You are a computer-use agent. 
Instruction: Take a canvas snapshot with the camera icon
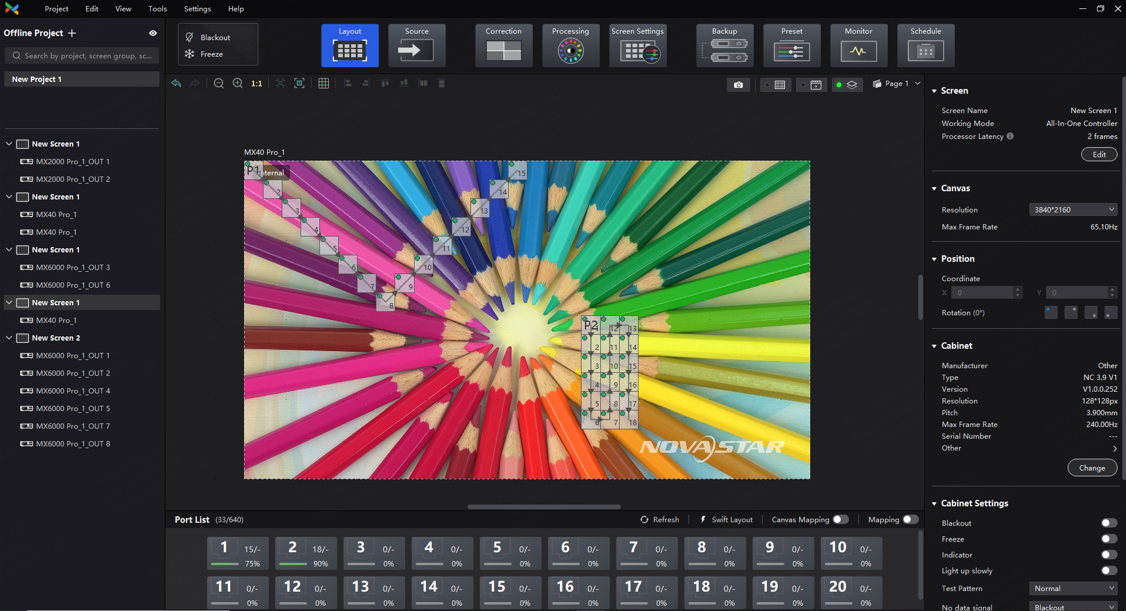coord(738,85)
